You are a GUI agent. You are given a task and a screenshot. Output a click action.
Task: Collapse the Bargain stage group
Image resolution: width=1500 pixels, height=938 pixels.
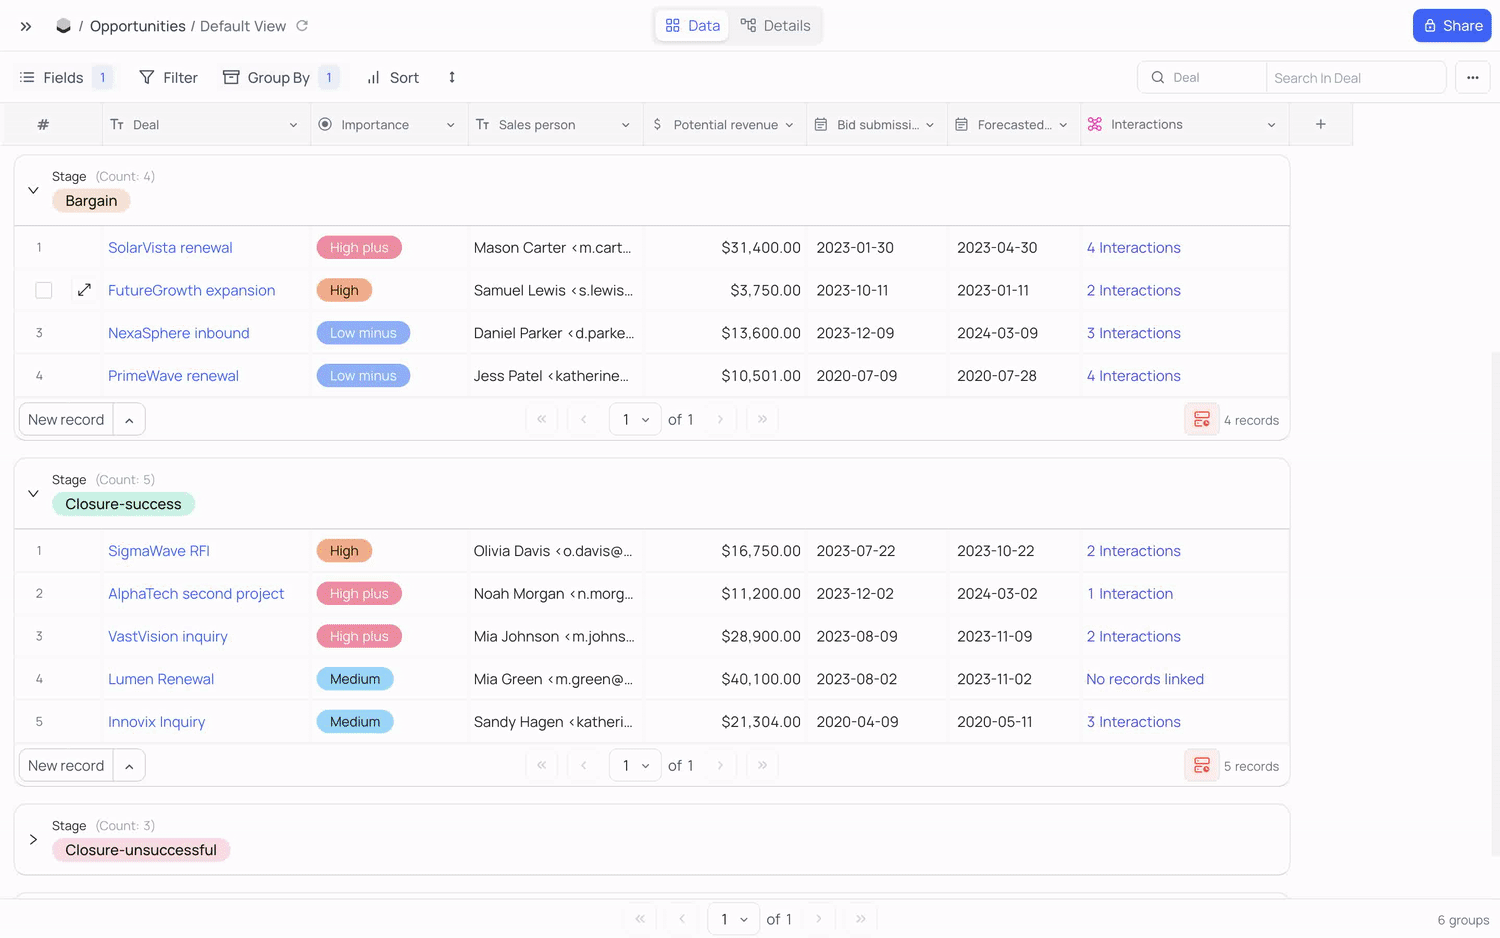(x=33, y=190)
